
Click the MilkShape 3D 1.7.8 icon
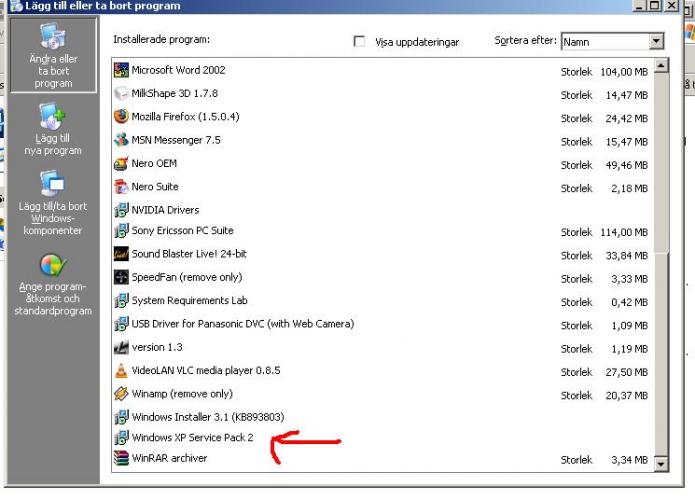point(121,94)
